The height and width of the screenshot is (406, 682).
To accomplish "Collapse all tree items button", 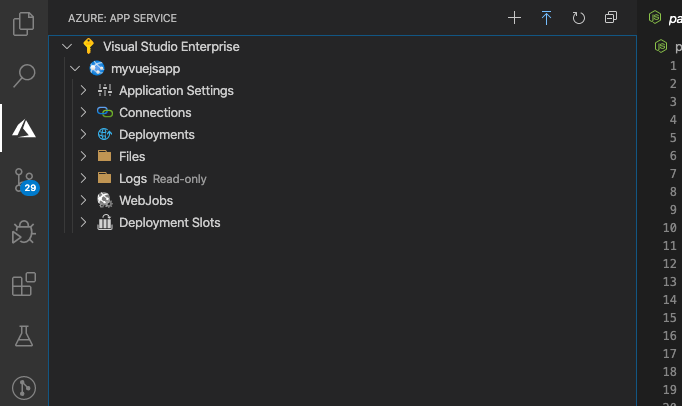I will point(611,17).
